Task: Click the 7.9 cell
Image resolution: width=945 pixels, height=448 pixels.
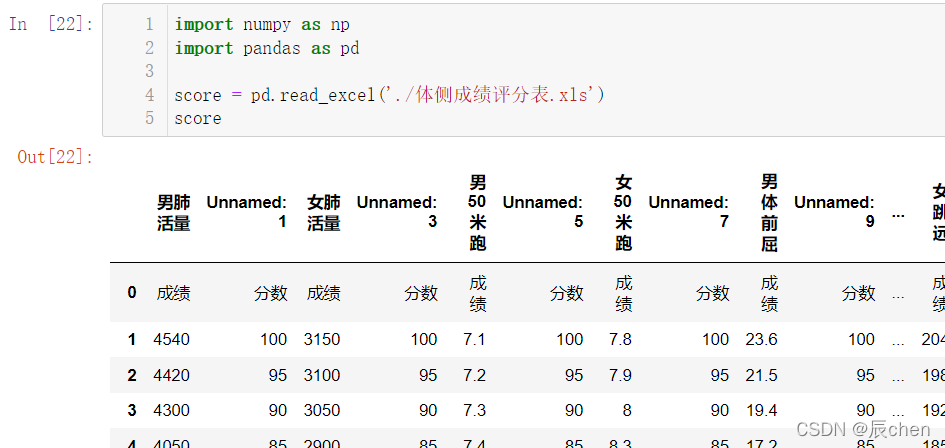Action: point(620,375)
